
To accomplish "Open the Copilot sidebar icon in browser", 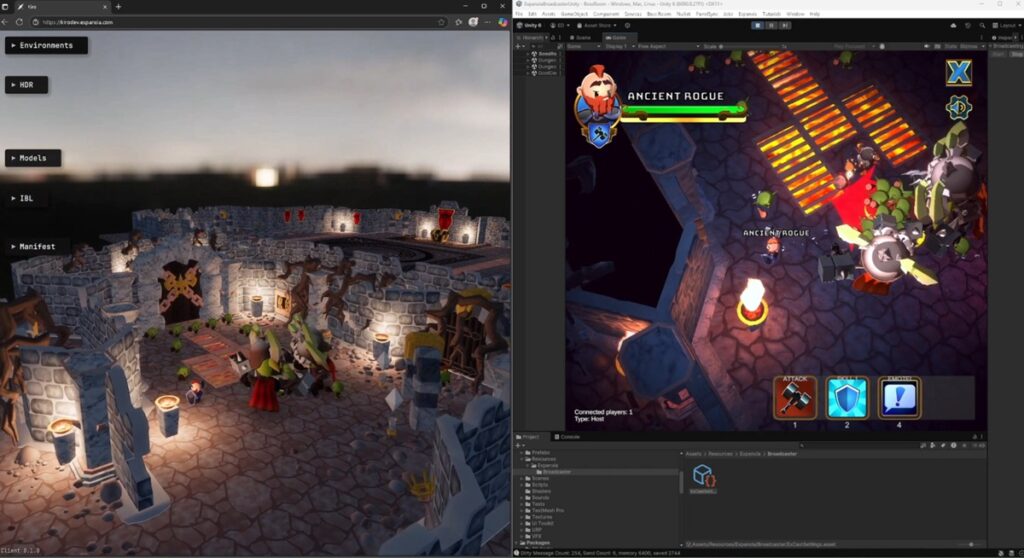I will [x=502, y=22].
